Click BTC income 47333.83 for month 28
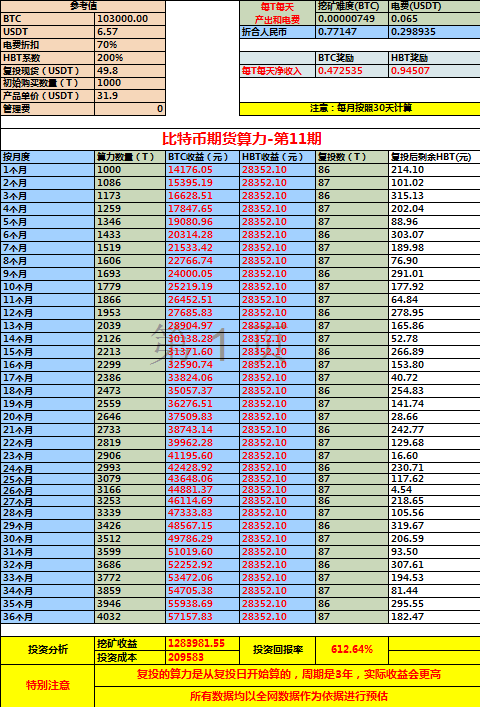The image size is (480, 707). pyautogui.click(x=202, y=513)
